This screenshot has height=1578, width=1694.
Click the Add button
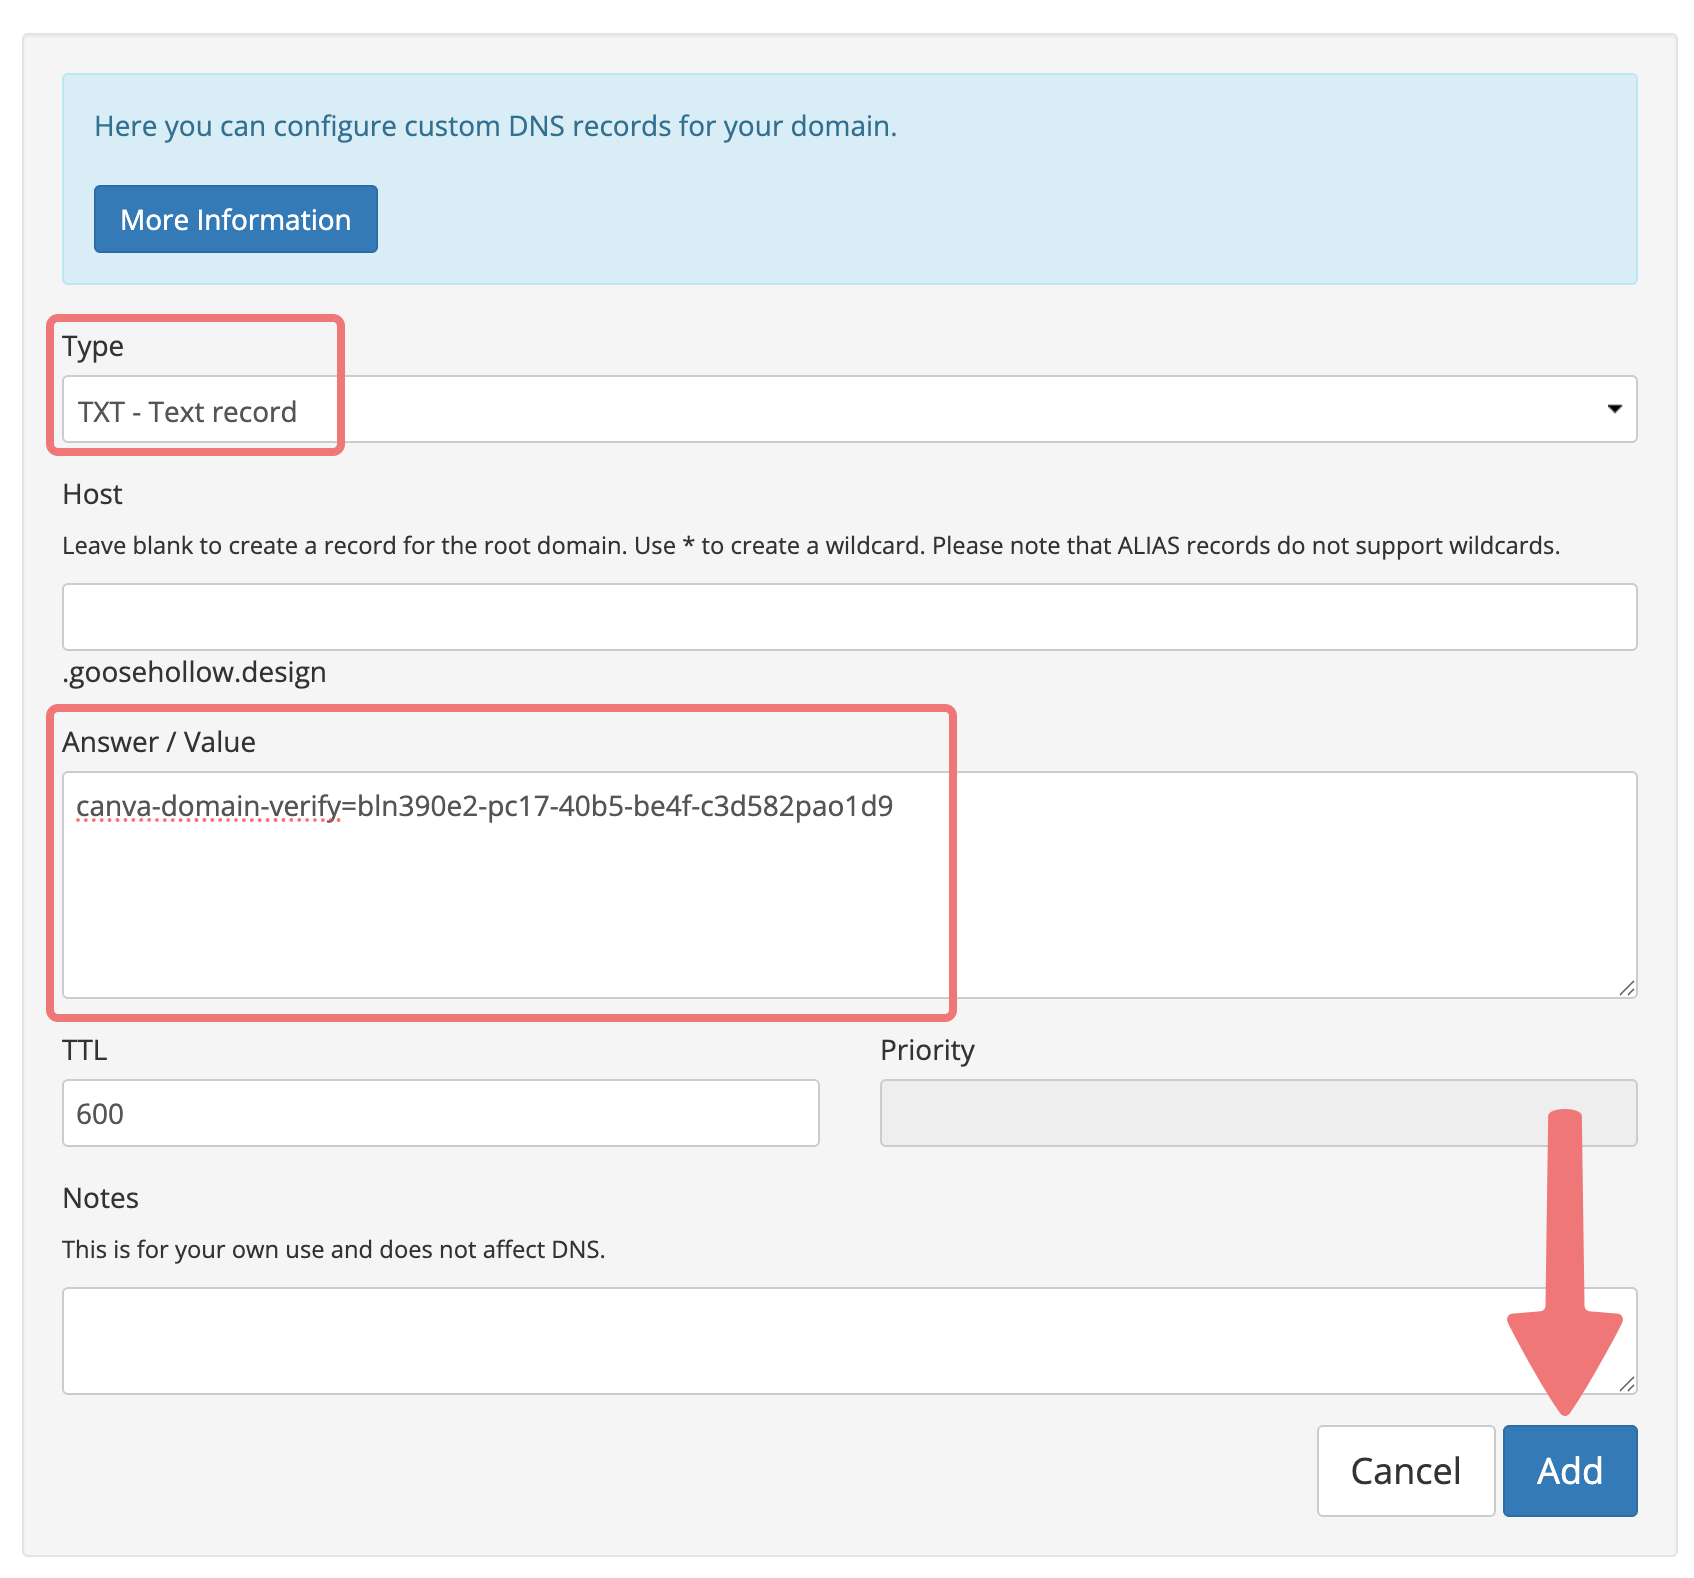[1570, 1471]
